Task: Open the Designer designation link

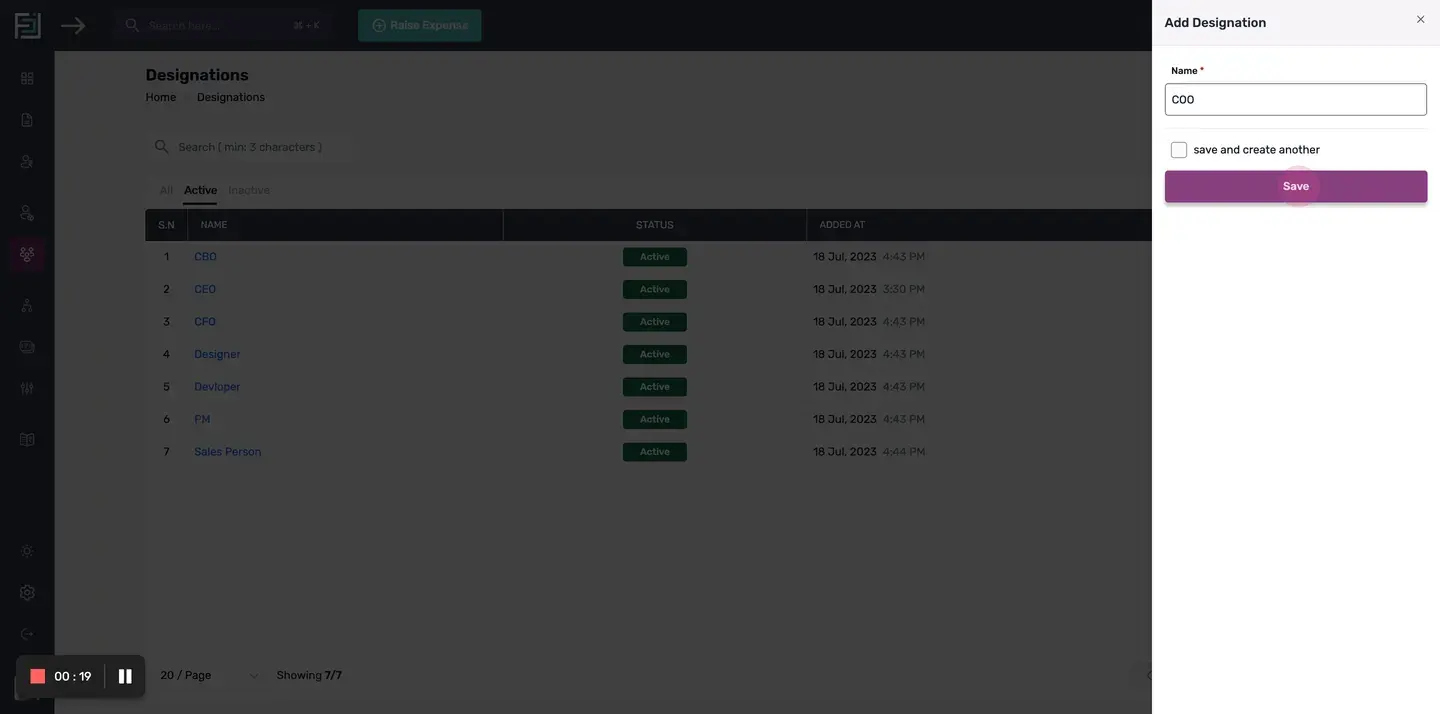Action: [217, 355]
